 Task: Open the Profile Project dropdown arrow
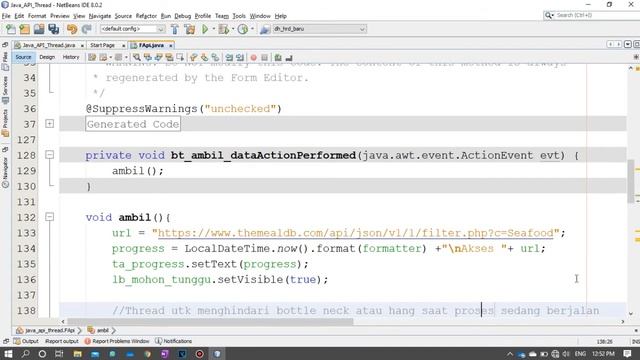click(252, 29)
